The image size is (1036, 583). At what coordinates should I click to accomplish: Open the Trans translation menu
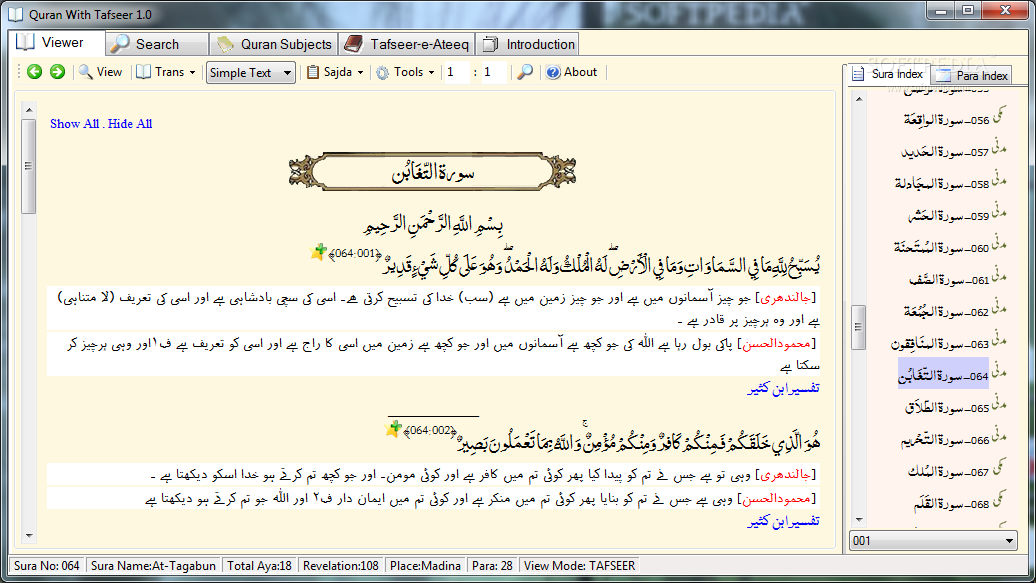[166, 72]
